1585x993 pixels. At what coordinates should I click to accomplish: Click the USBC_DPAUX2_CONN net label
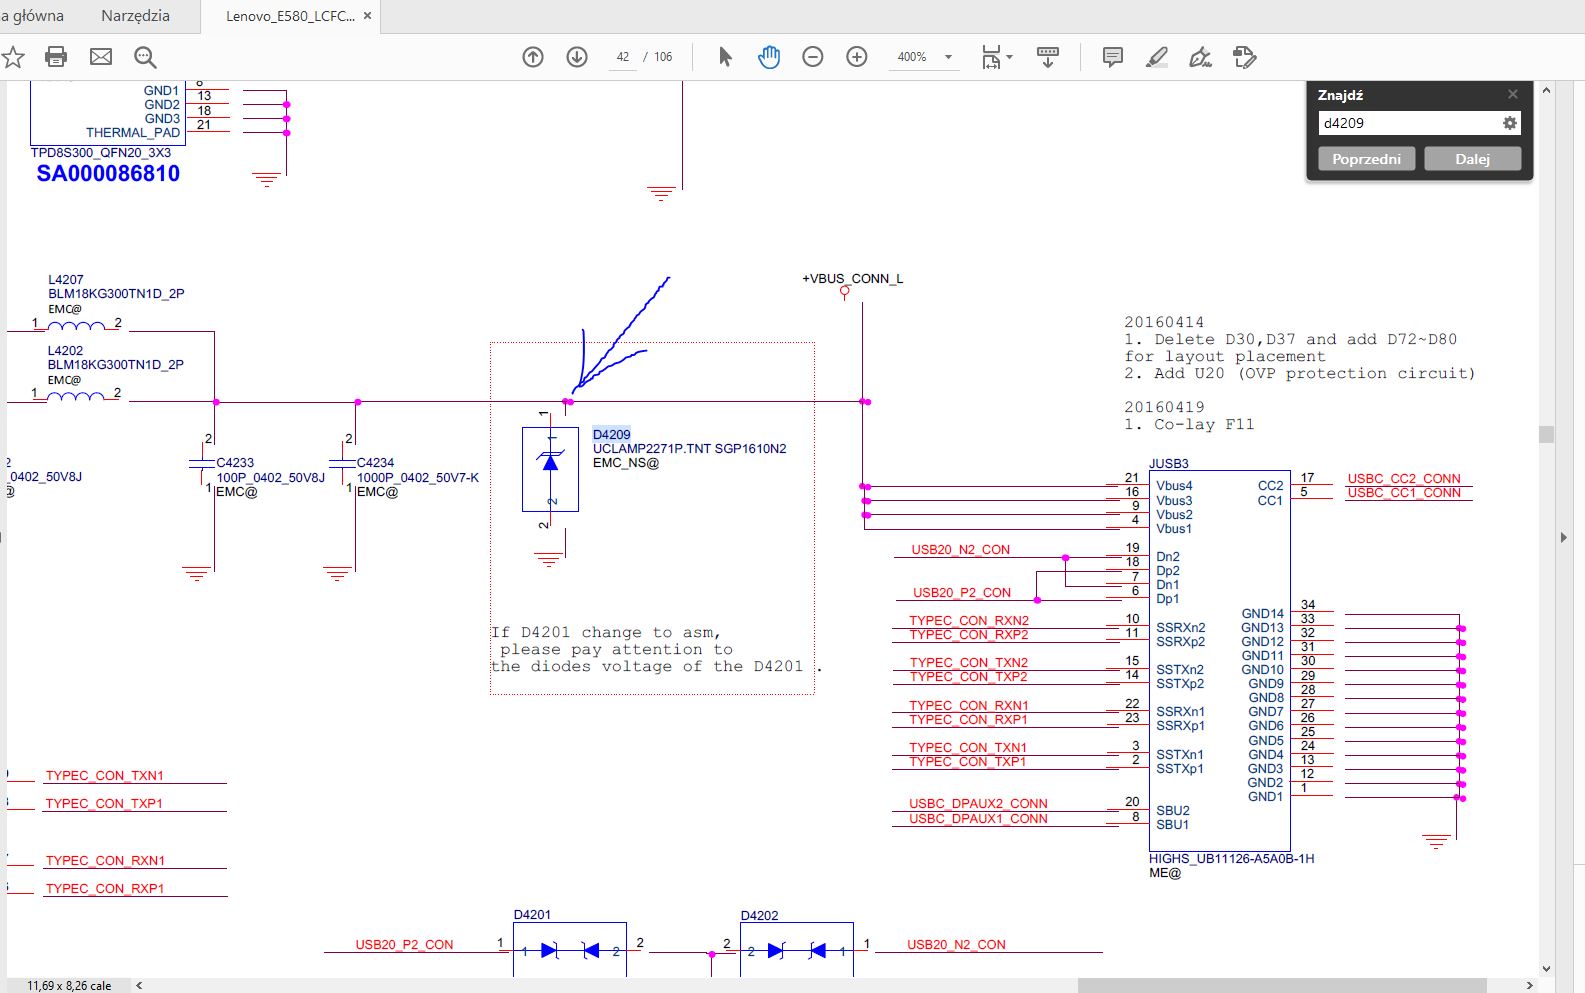(978, 804)
